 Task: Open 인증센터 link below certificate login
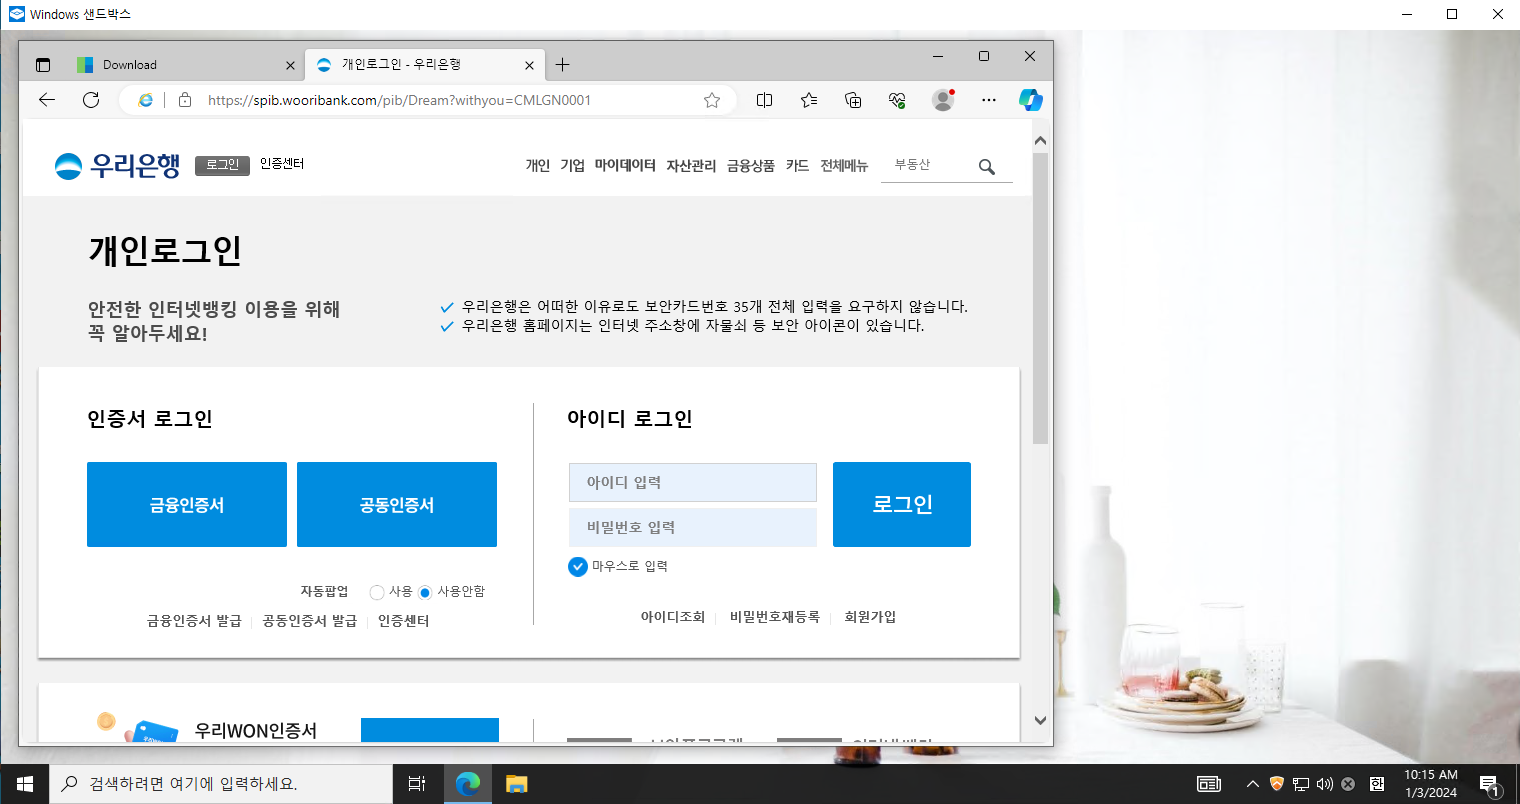point(403,621)
